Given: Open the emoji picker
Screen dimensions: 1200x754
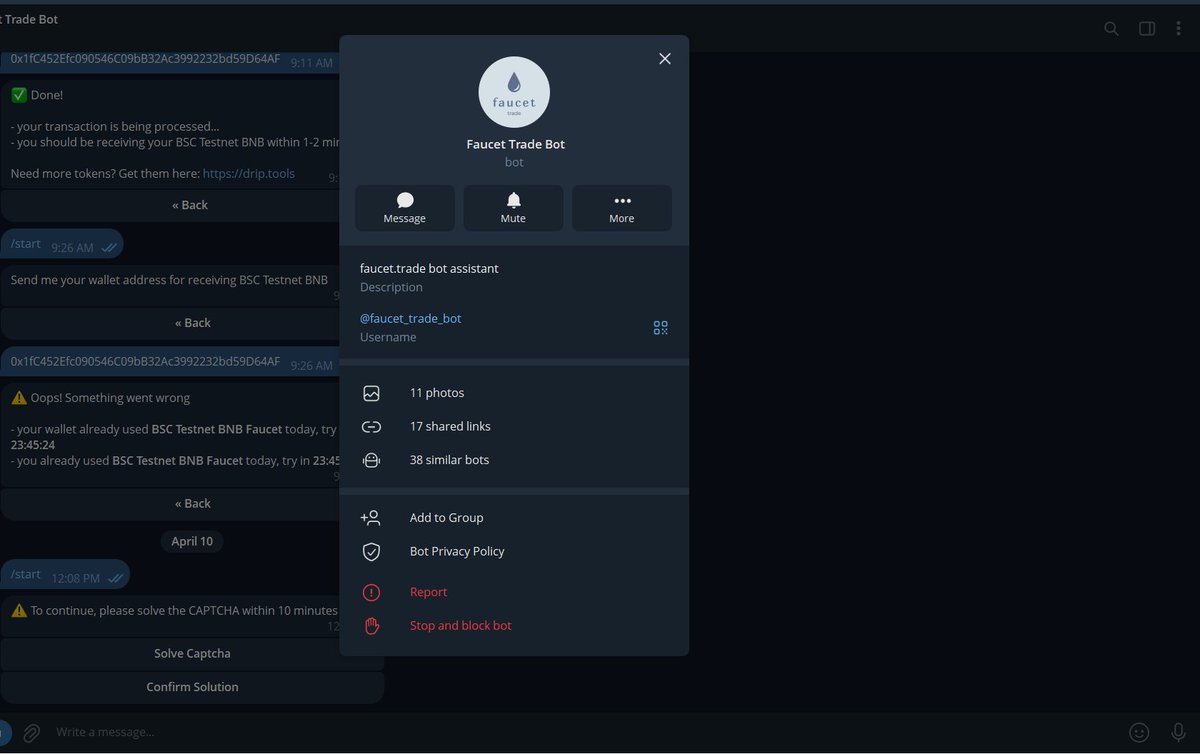Looking at the screenshot, I should (x=1139, y=732).
